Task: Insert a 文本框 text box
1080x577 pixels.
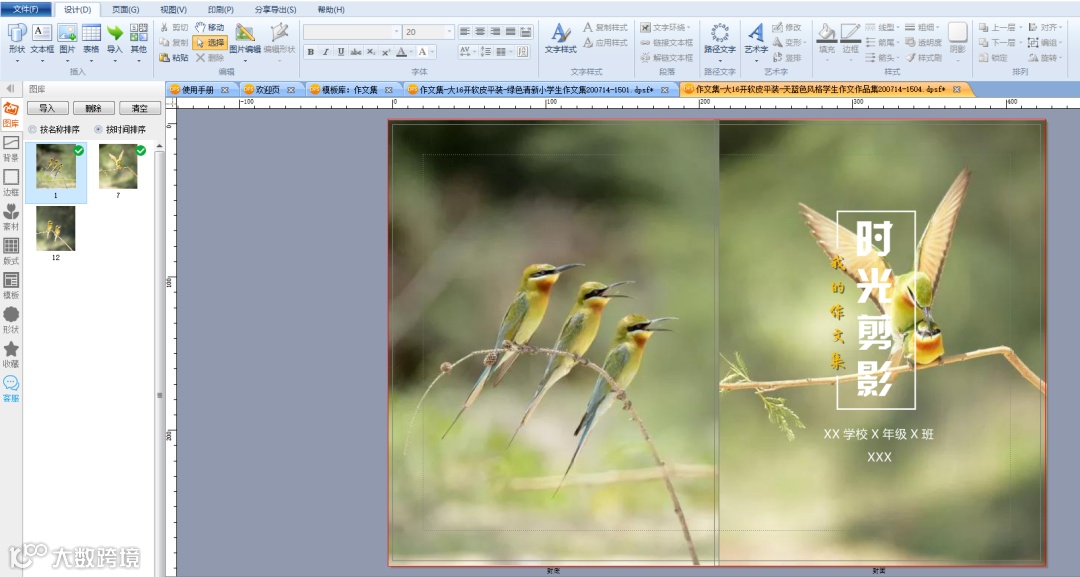Action: click(42, 39)
